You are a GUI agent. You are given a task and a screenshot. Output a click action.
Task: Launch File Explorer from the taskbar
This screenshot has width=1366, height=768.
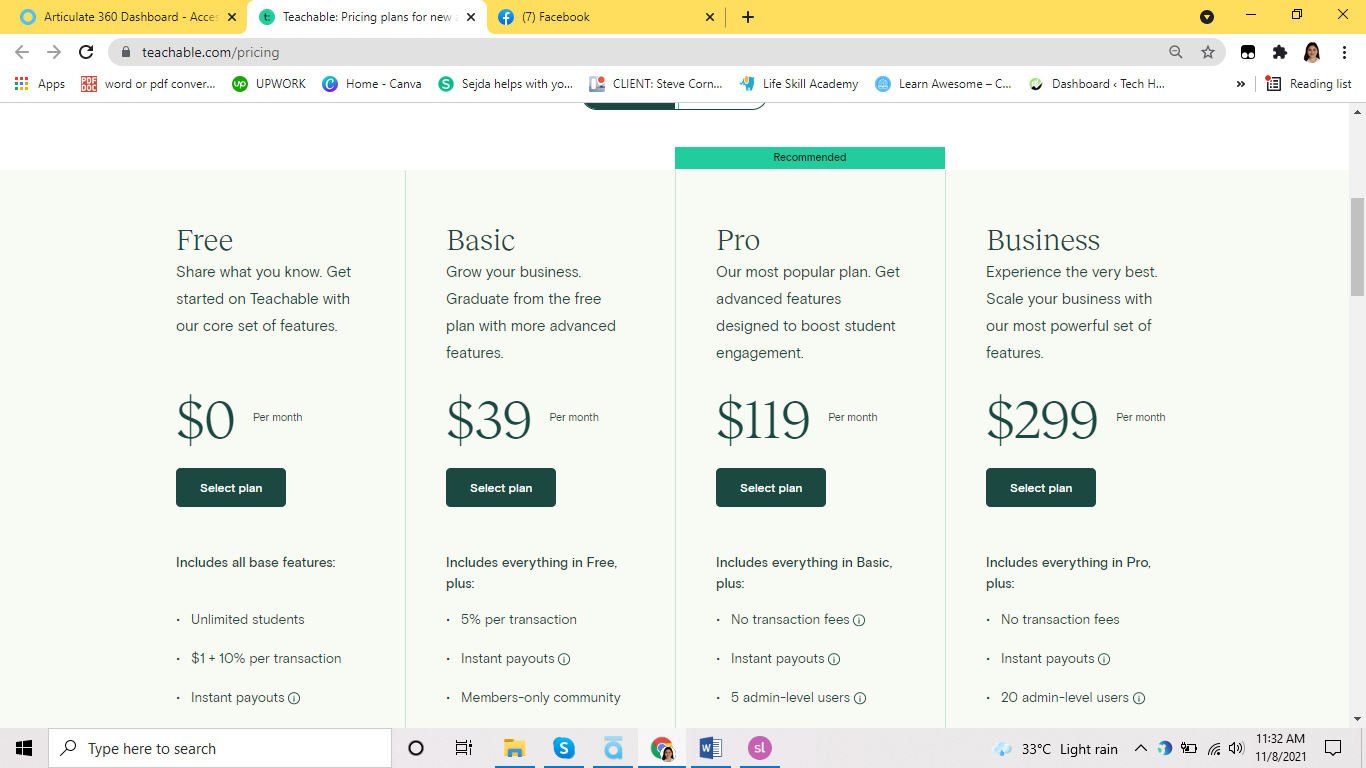click(514, 748)
